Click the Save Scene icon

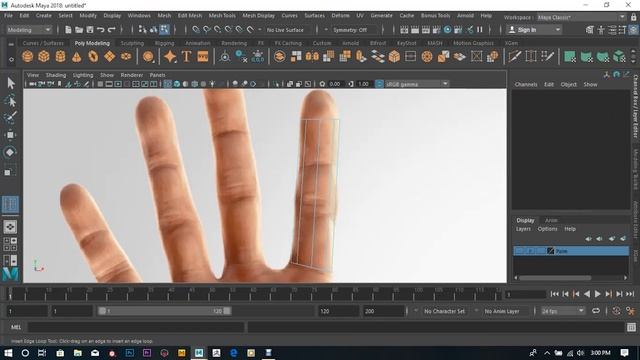[x=89, y=29]
